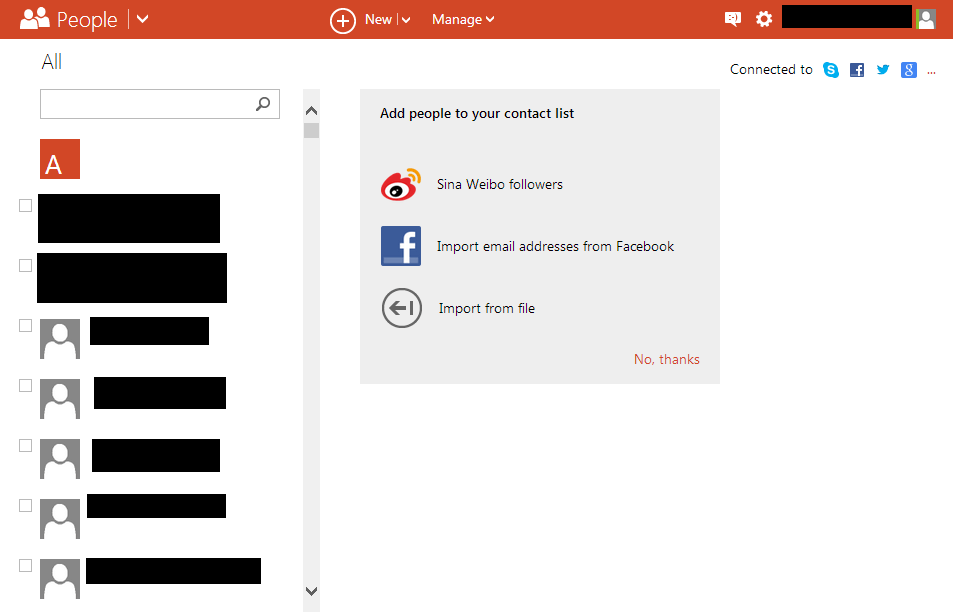Click the contact list scrollbar thumb
Screen dimensions: 953x612
pos(311,131)
